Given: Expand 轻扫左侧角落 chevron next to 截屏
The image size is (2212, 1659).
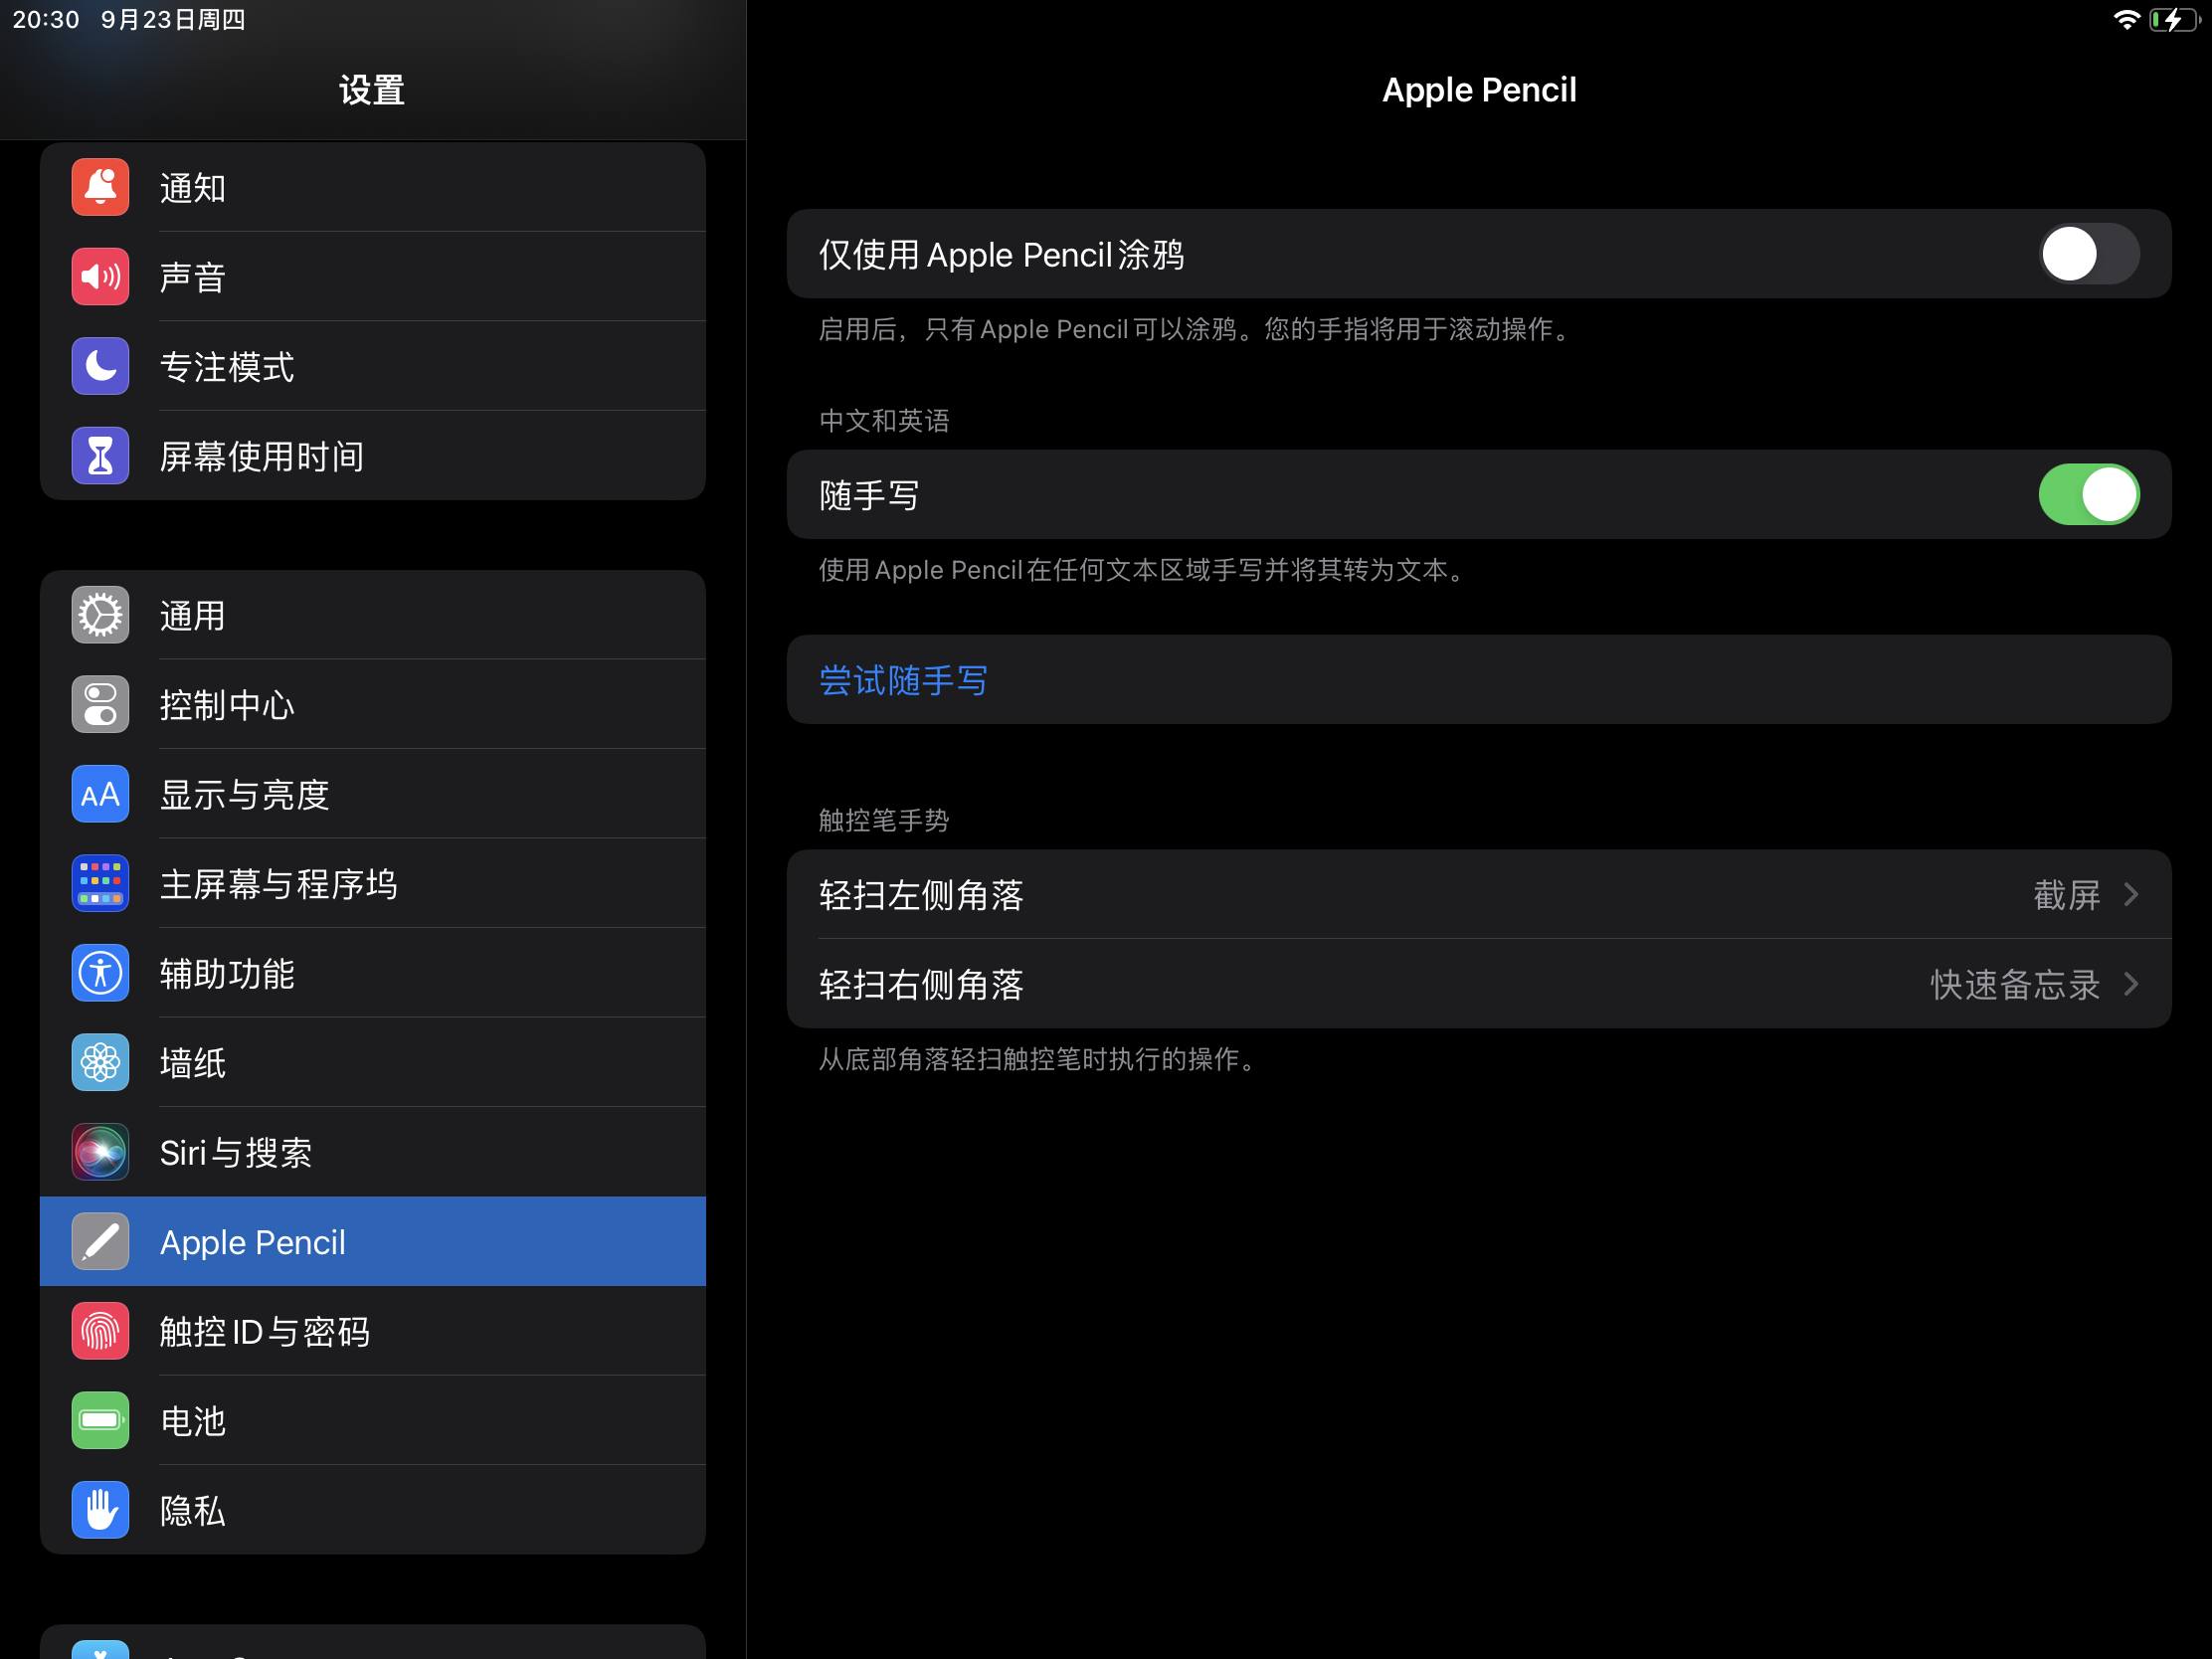Looking at the screenshot, I should [2131, 894].
